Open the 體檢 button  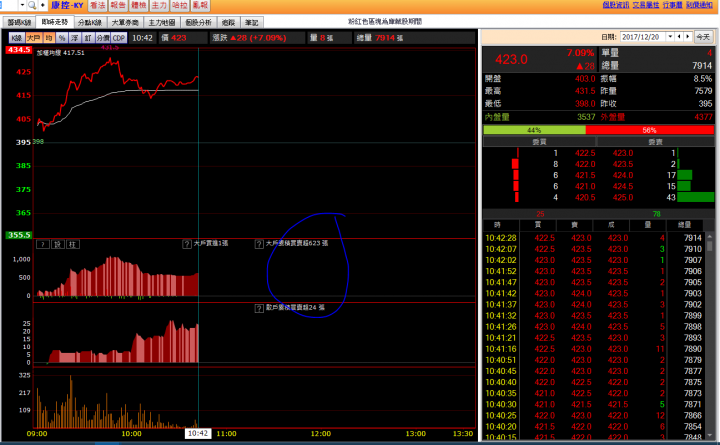click(139, 5)
